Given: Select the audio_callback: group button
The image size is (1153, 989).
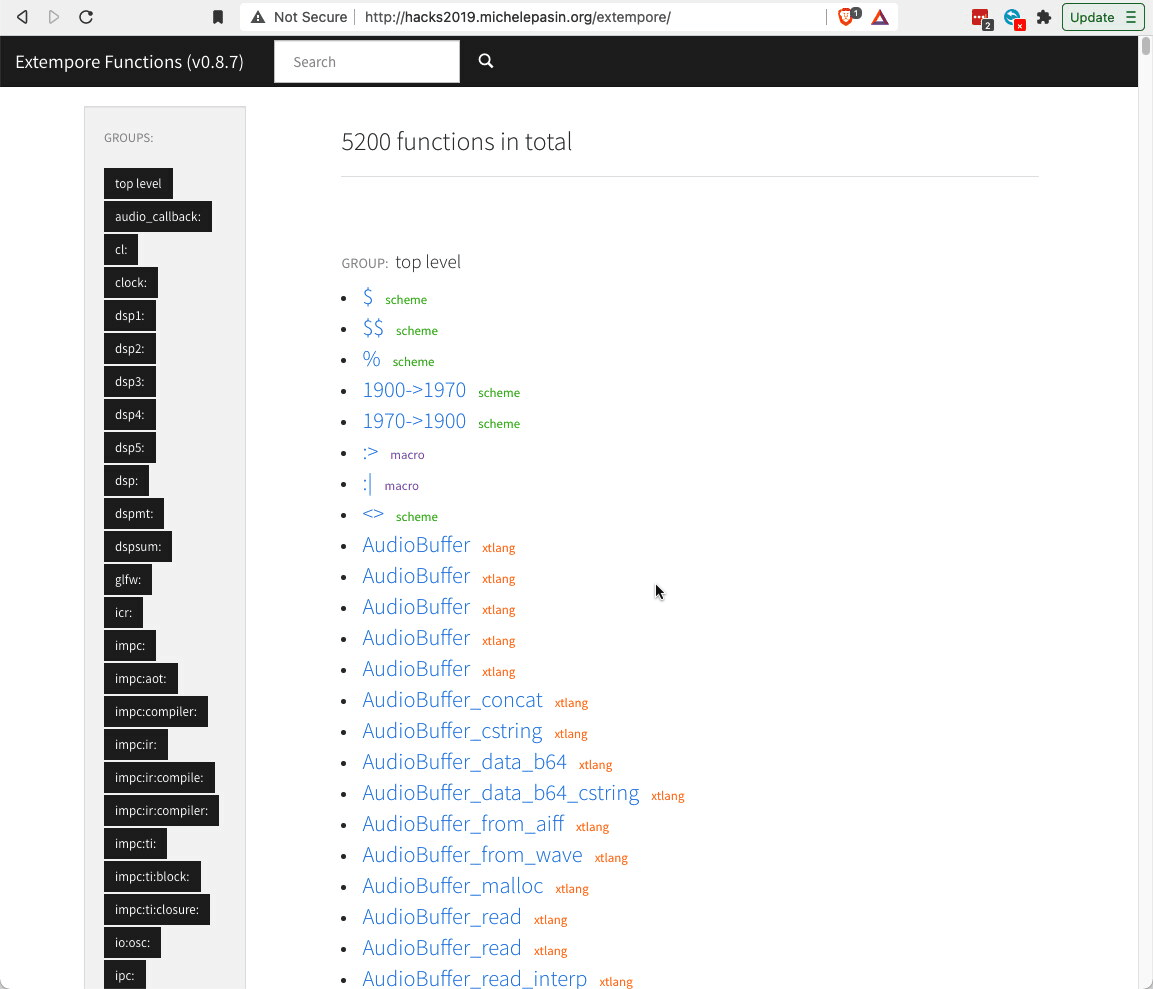Looking at the screenshot, I should (x=157, y=217).
